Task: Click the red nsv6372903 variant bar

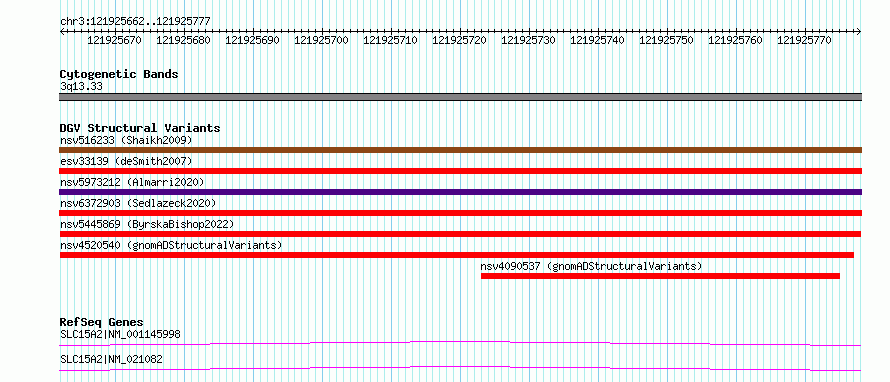Action: click(460, 213)
